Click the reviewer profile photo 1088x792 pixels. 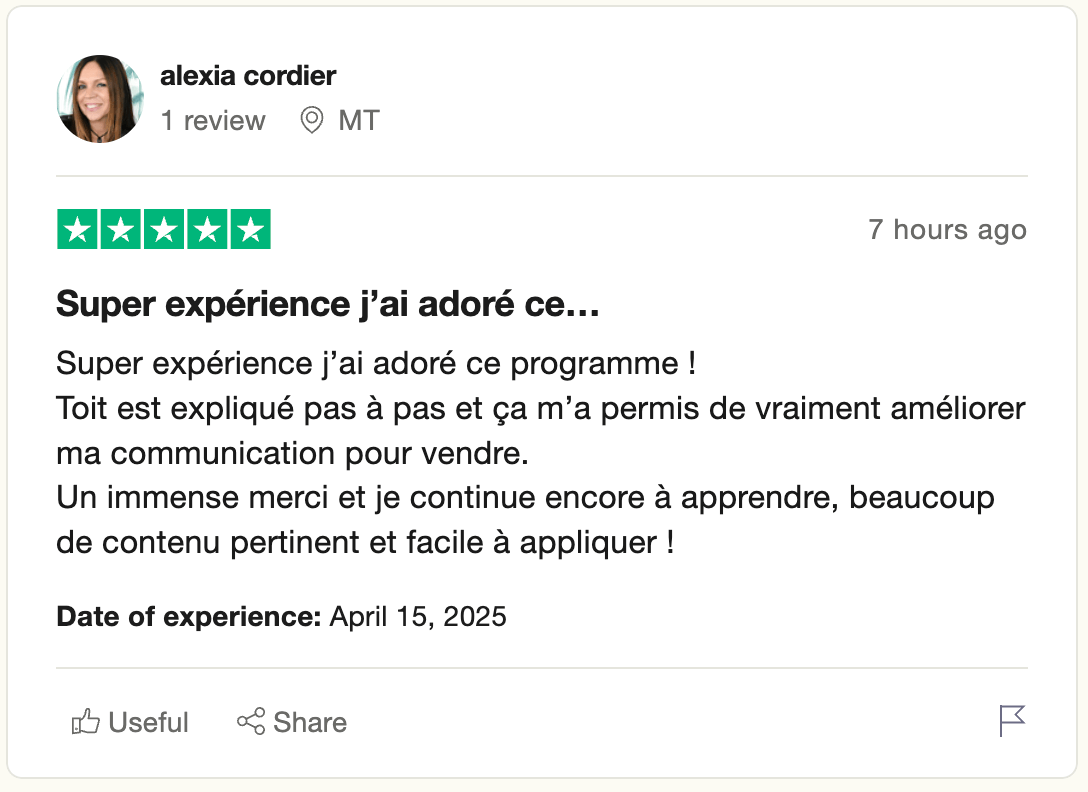(101, 99)
